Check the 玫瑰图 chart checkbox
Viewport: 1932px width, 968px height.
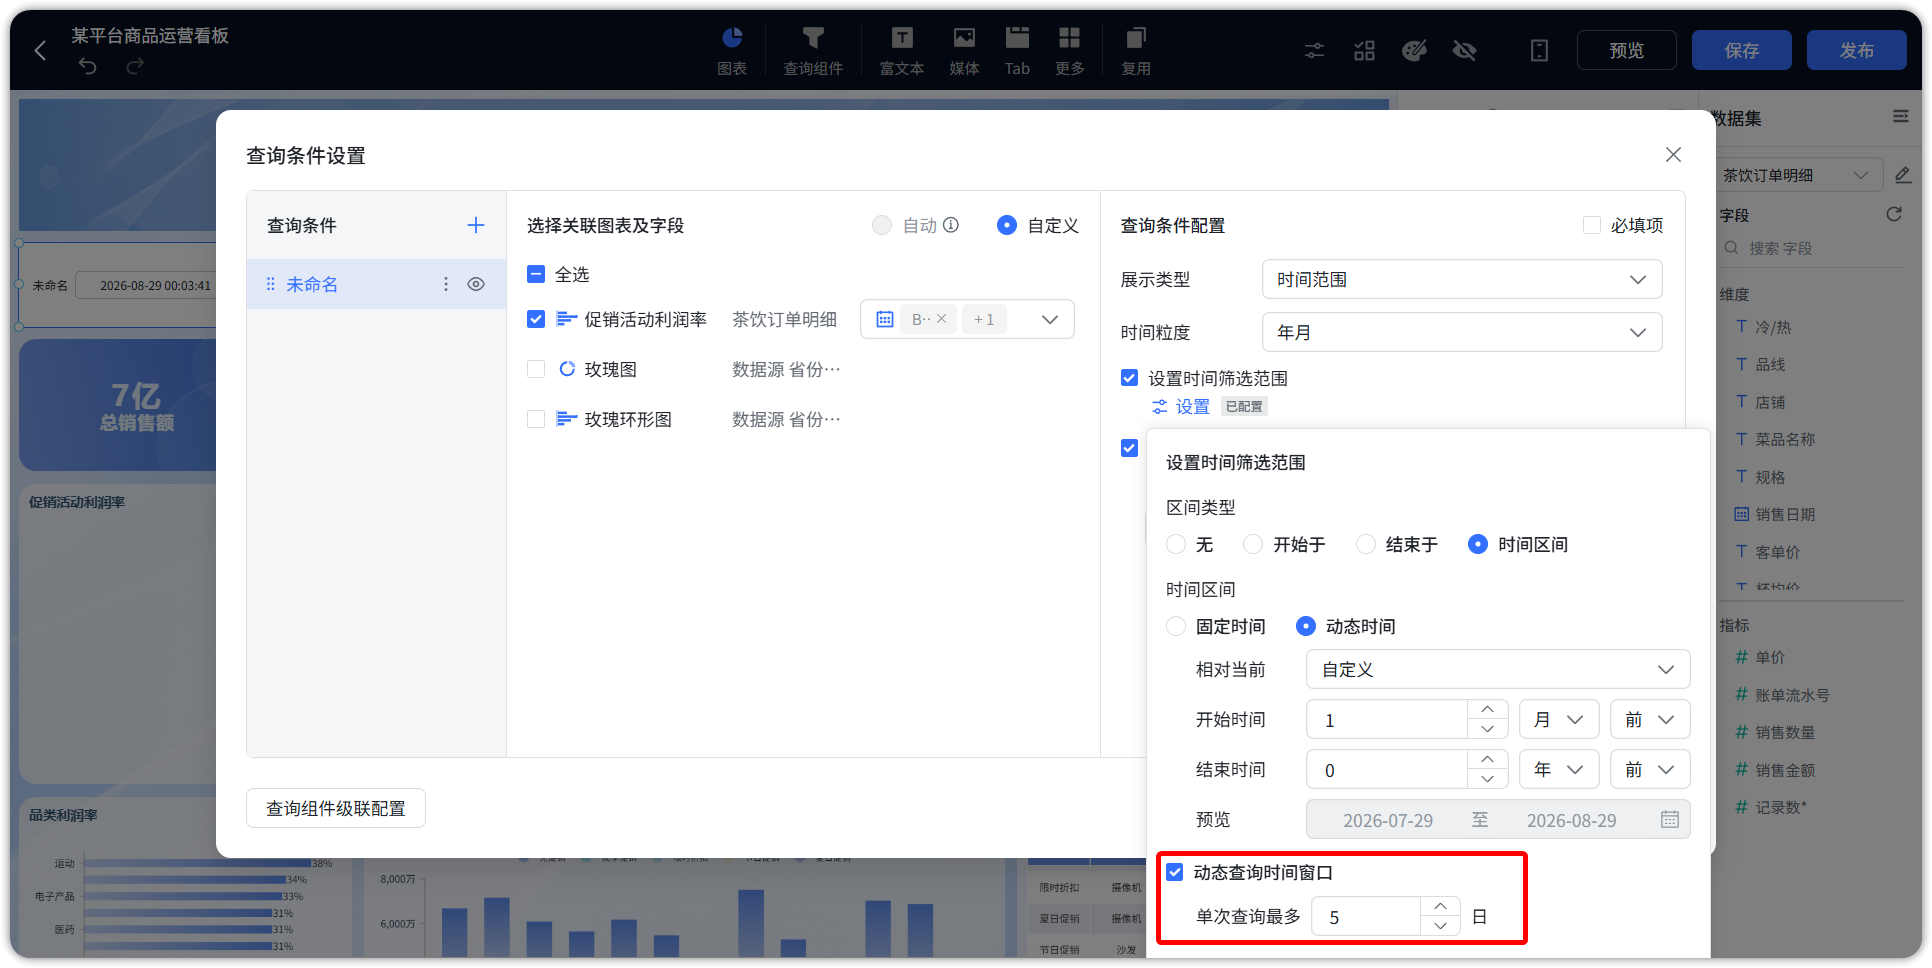coord(536,369)
